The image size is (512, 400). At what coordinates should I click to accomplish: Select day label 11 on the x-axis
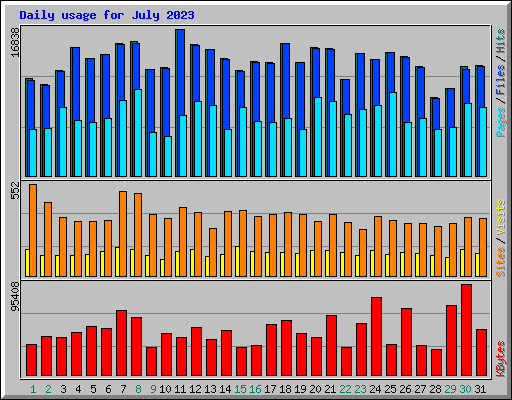180,389
